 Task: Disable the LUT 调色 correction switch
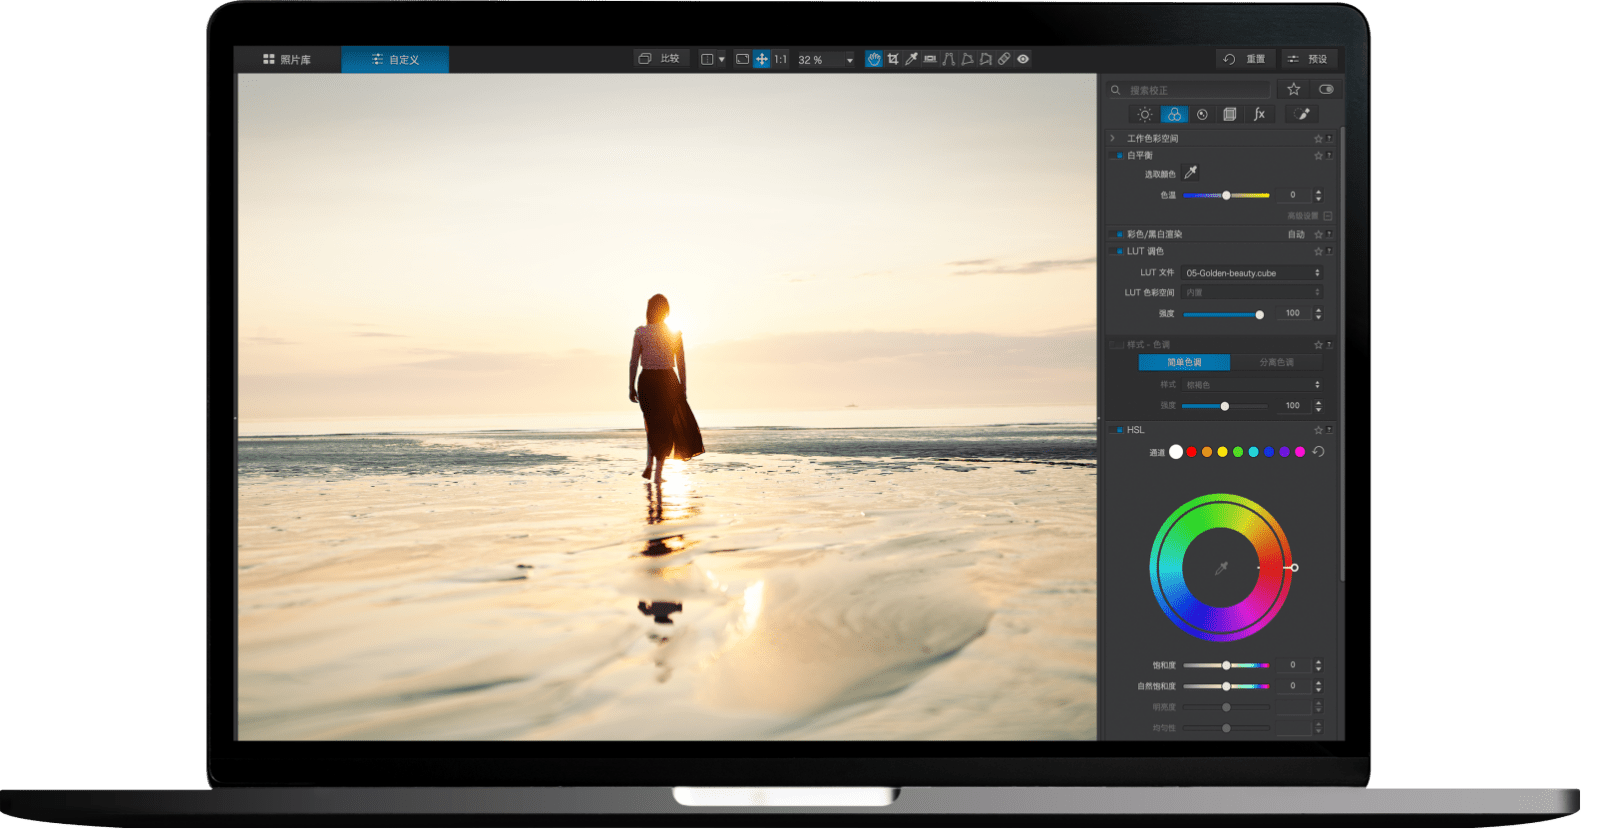[x=1117, y=252]
